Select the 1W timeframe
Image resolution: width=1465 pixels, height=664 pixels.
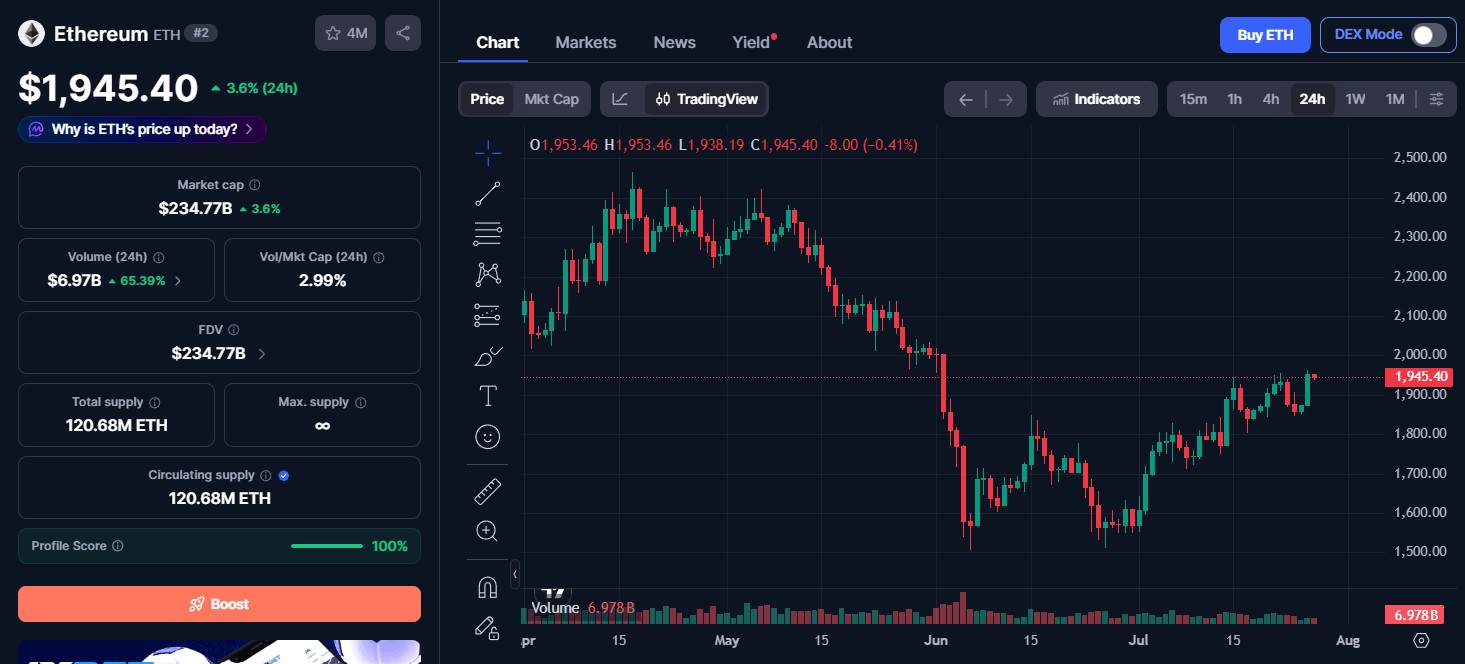tap(1355, 99)
